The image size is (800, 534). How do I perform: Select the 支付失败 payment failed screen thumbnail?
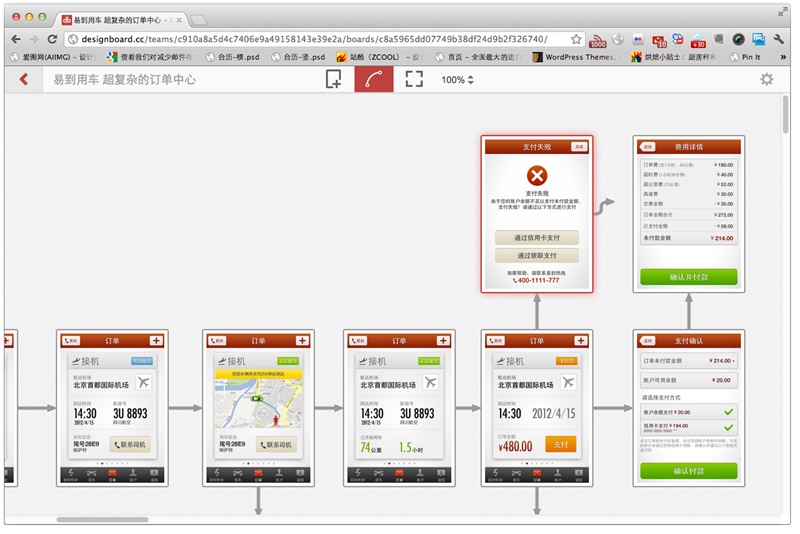pyautogui.click(x=536, y=215)
